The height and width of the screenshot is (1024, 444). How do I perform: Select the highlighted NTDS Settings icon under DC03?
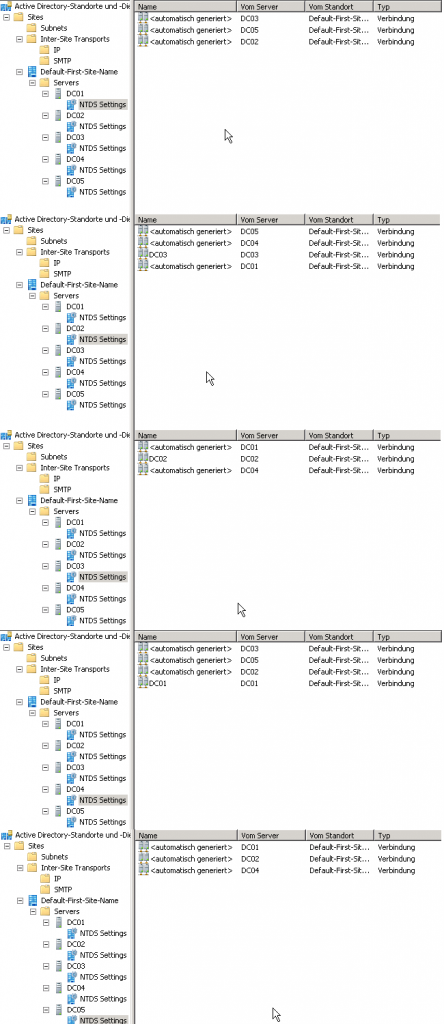click(72, 577)
